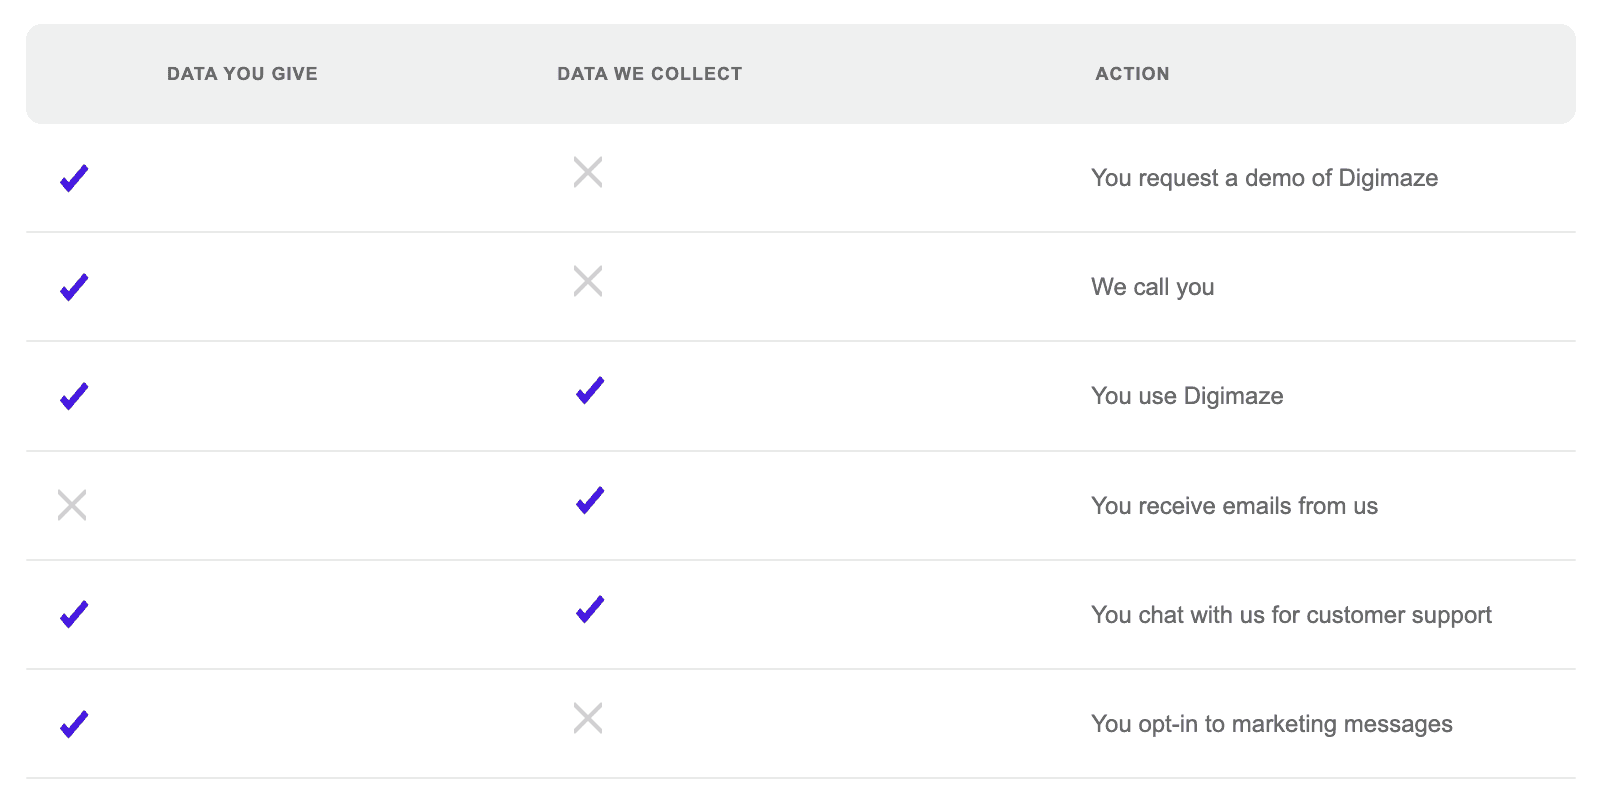Click the grey cross in the marketing opt-in row
The image size is (1598, 800).
[588, 718]
